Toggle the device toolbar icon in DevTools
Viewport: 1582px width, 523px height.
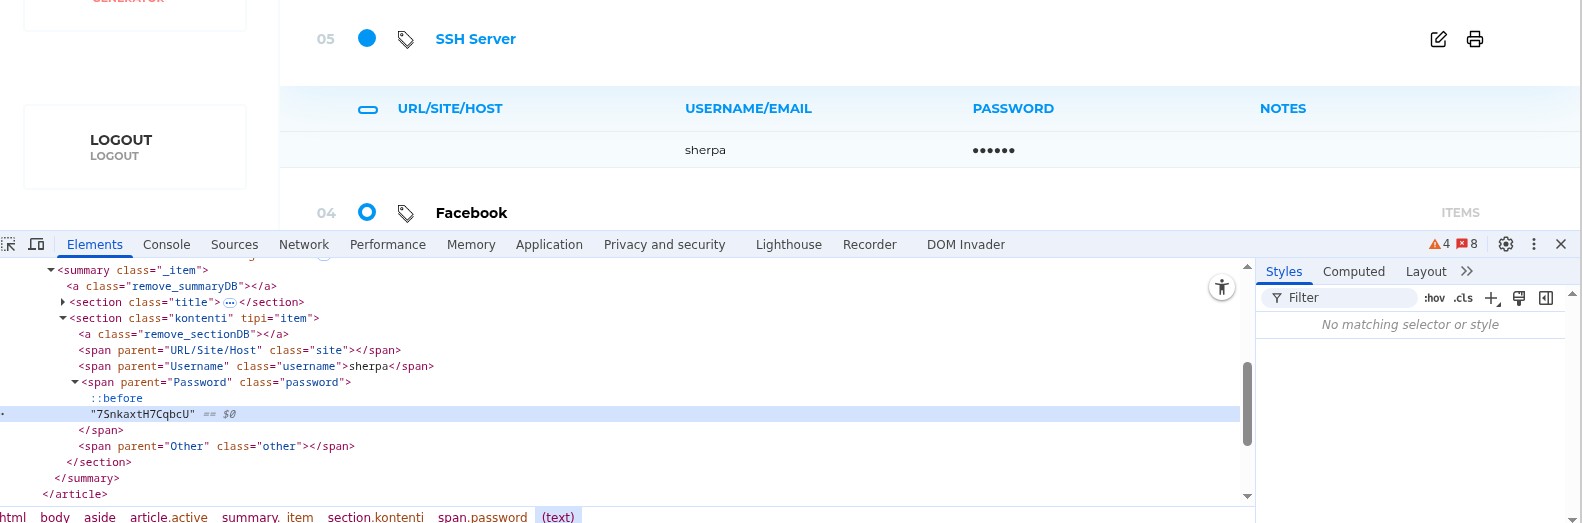(36, 244)
